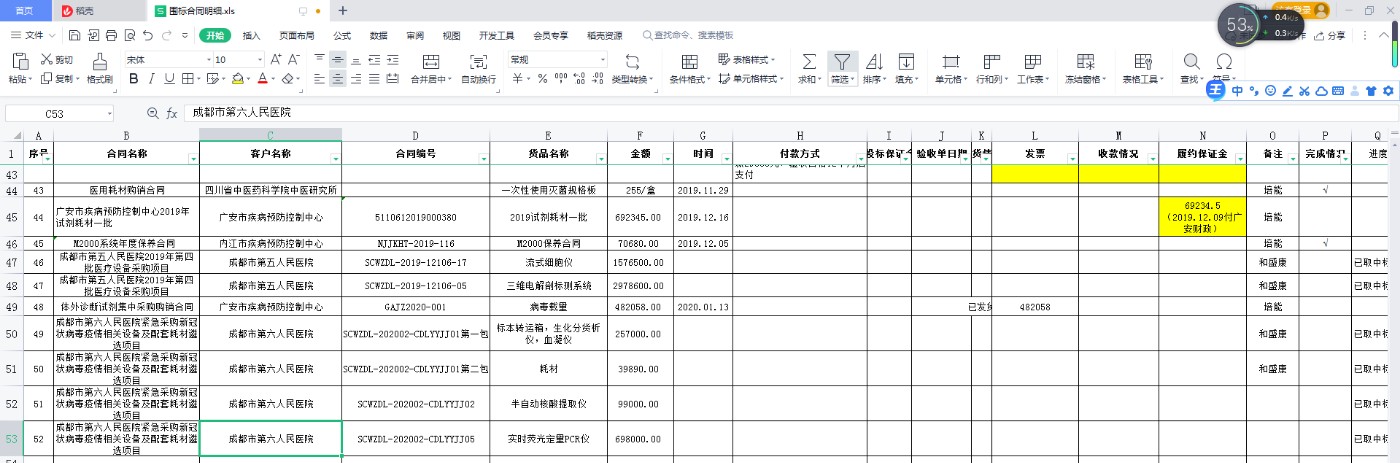Click the Format Painter (格式刷) icon

coord(99,61)
